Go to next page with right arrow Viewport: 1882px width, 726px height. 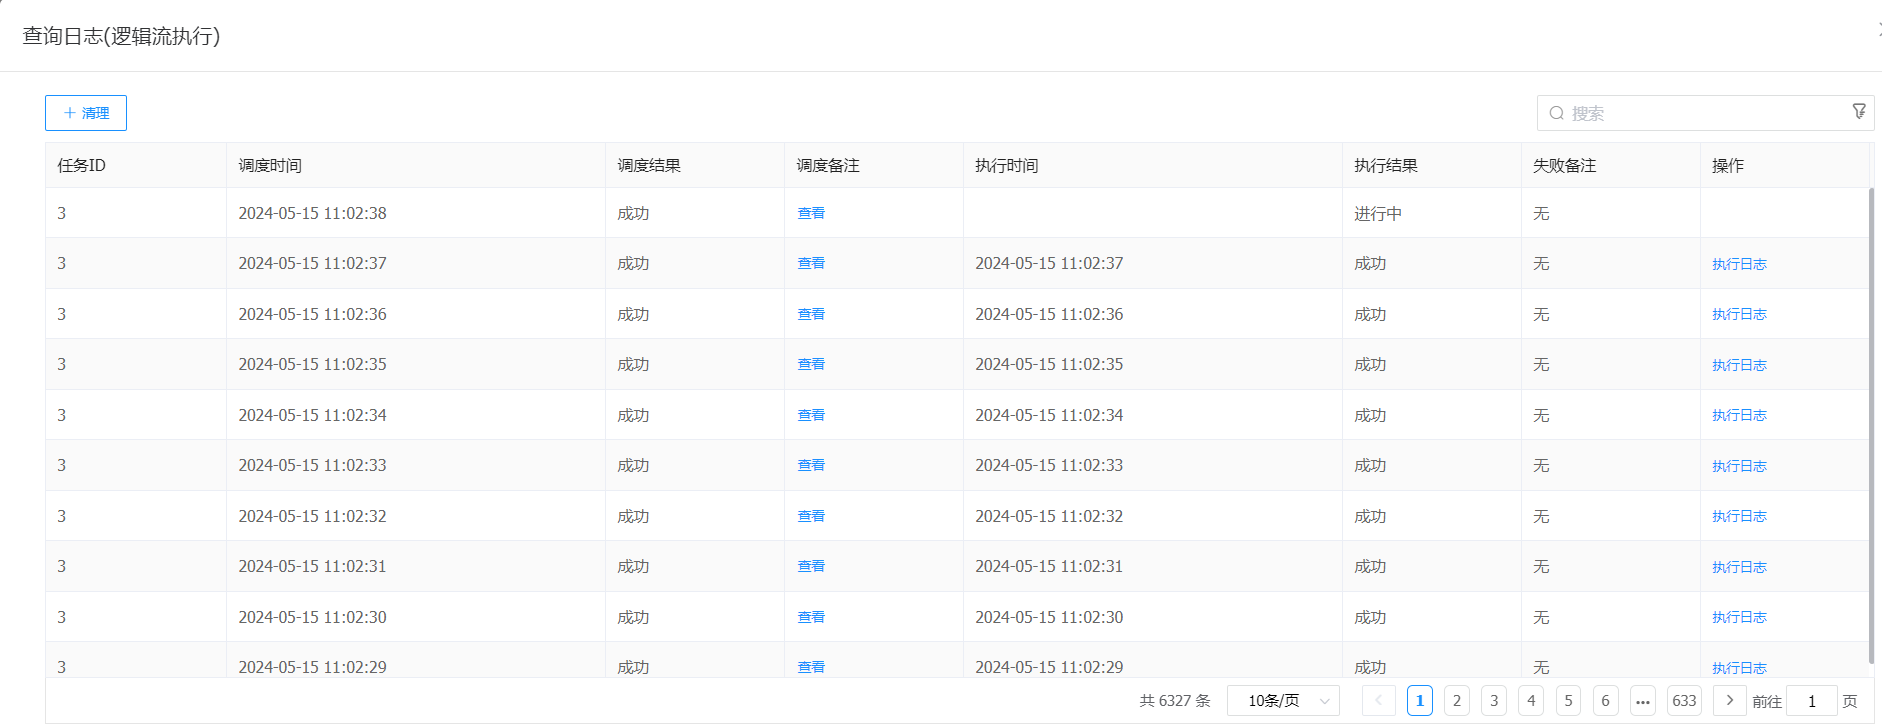click(1729, 701)
